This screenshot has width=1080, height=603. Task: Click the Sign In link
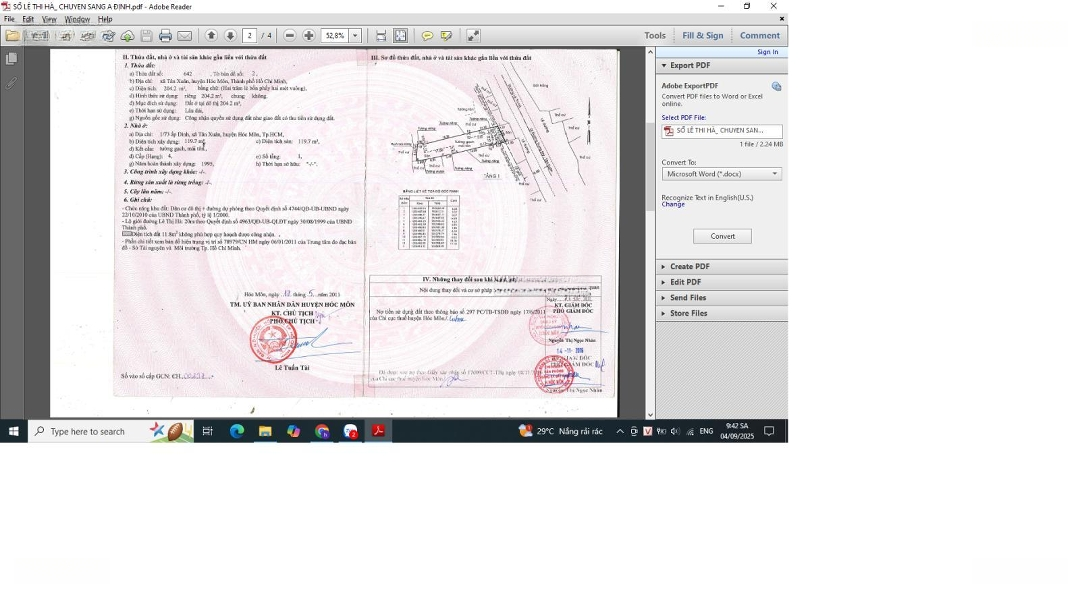point(767,52)
